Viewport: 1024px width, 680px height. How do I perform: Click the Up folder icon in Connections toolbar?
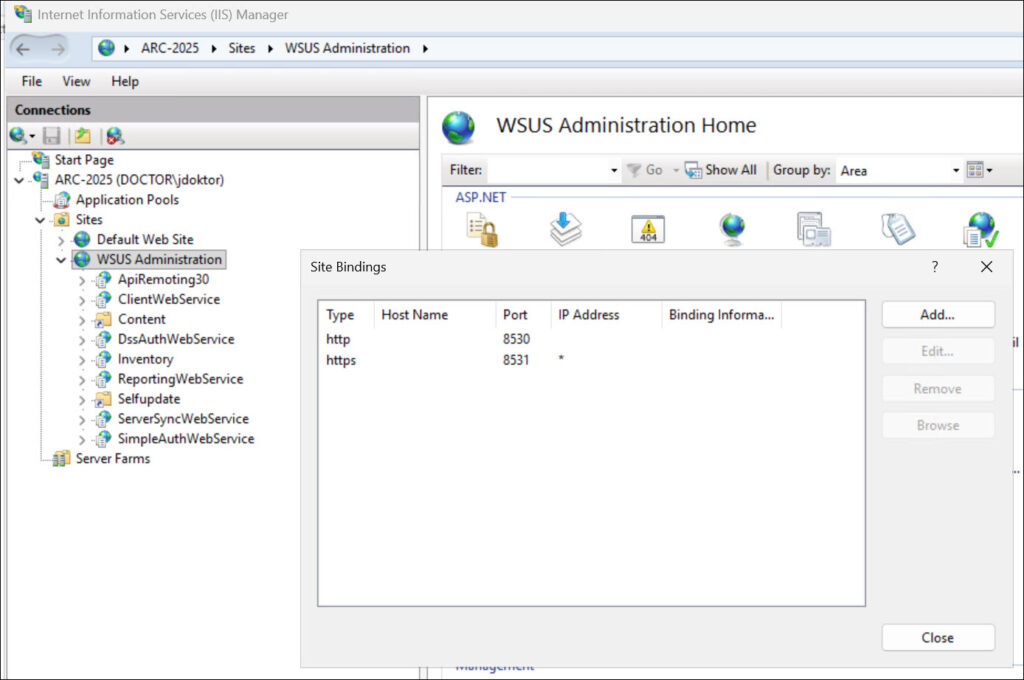(x=82, y=136)
